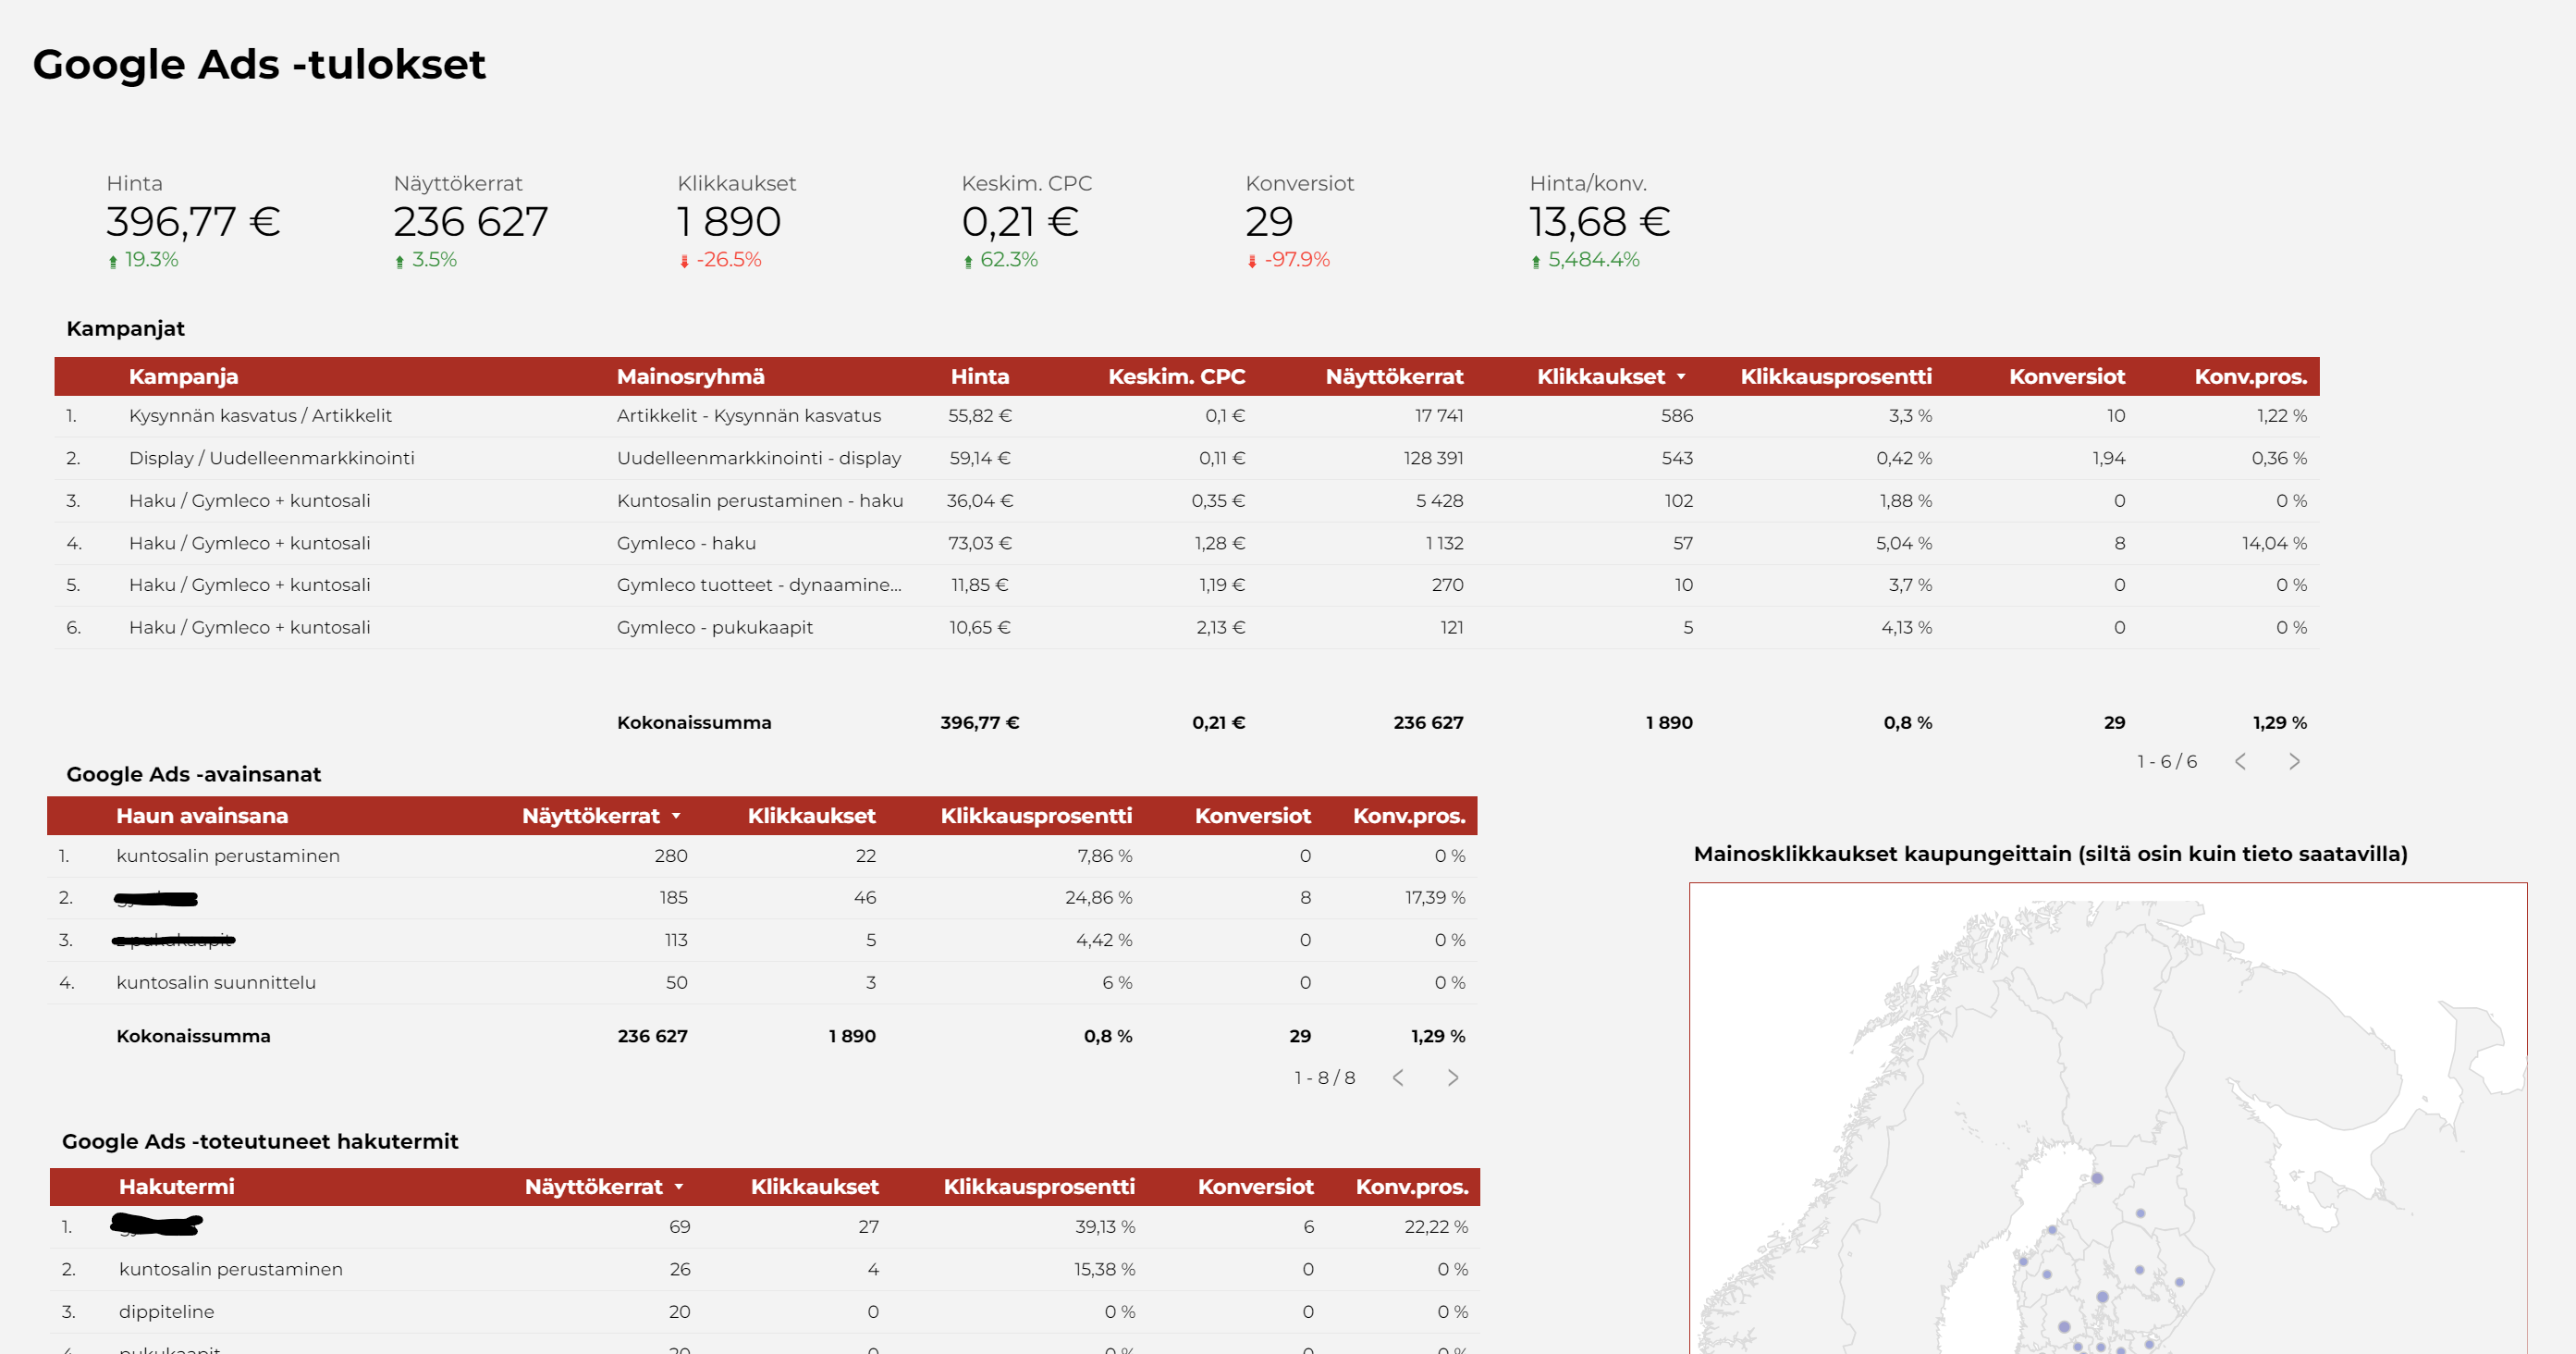This screenshot has height=1354, width=2576.
Task: Click the previous page arrow below Kampanjat table
Action: [2240, 761]
